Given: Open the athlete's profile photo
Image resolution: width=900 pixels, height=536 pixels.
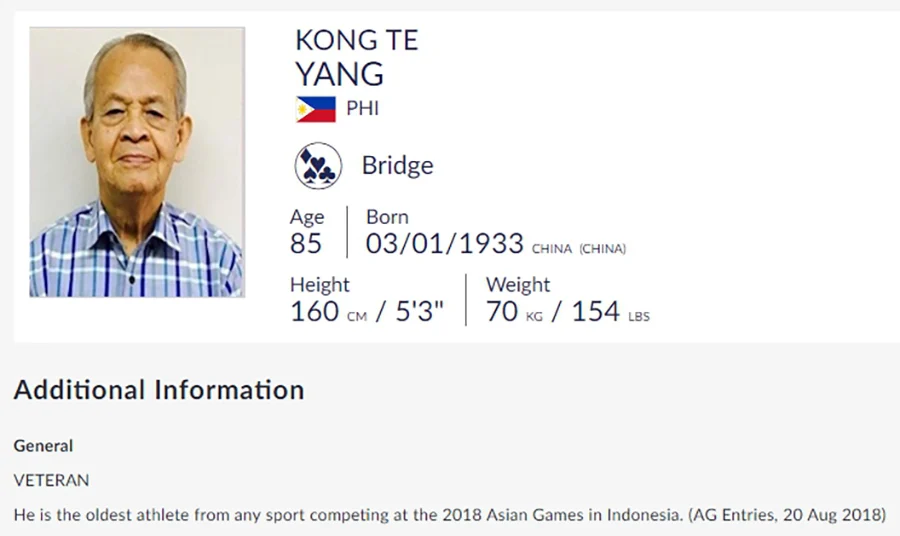Looking at the screenshot, I should pos(137,162).
